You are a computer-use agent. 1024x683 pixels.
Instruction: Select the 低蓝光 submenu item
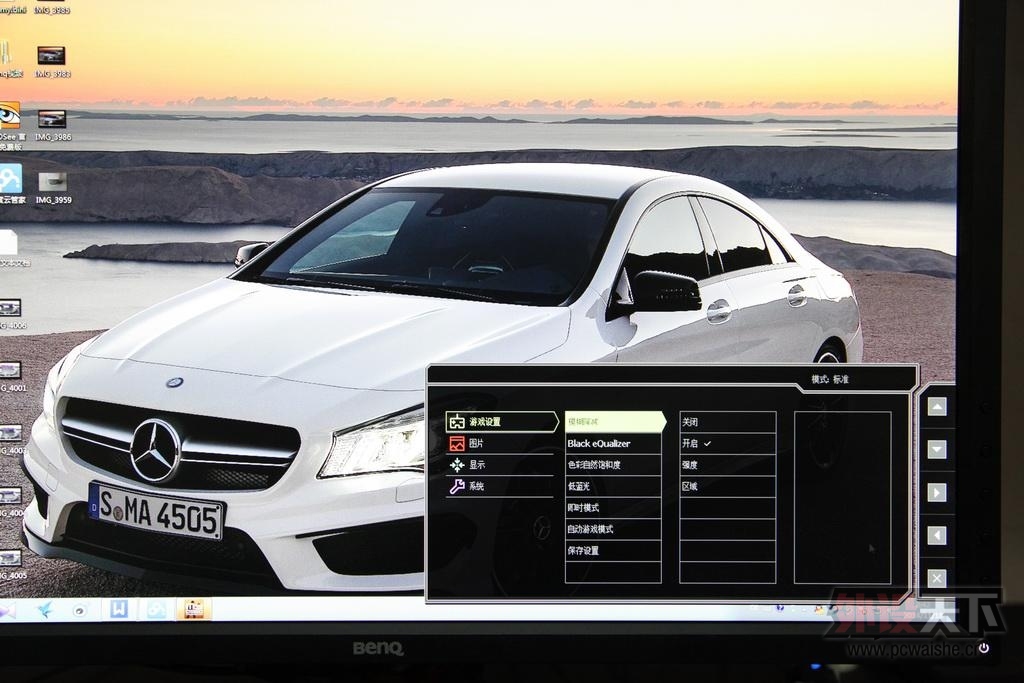tap(613, 486)
